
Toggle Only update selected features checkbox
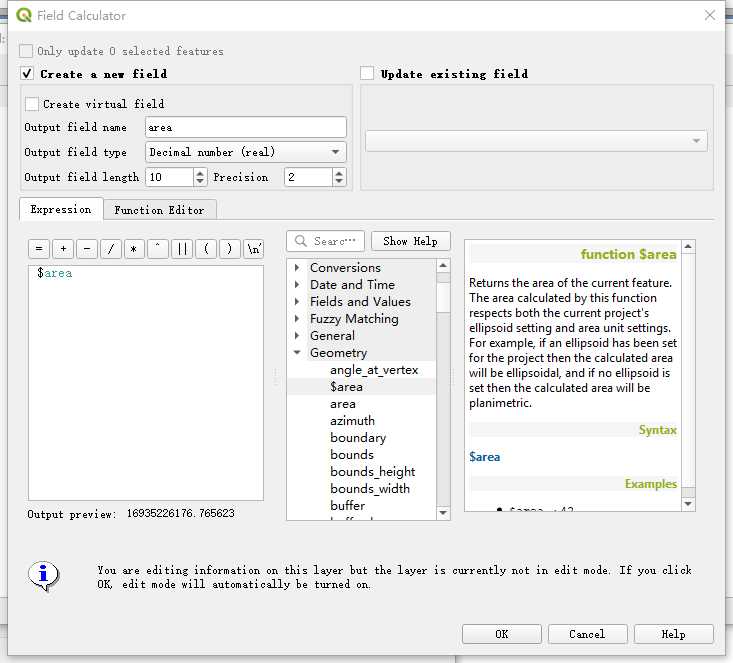(26, 51)
